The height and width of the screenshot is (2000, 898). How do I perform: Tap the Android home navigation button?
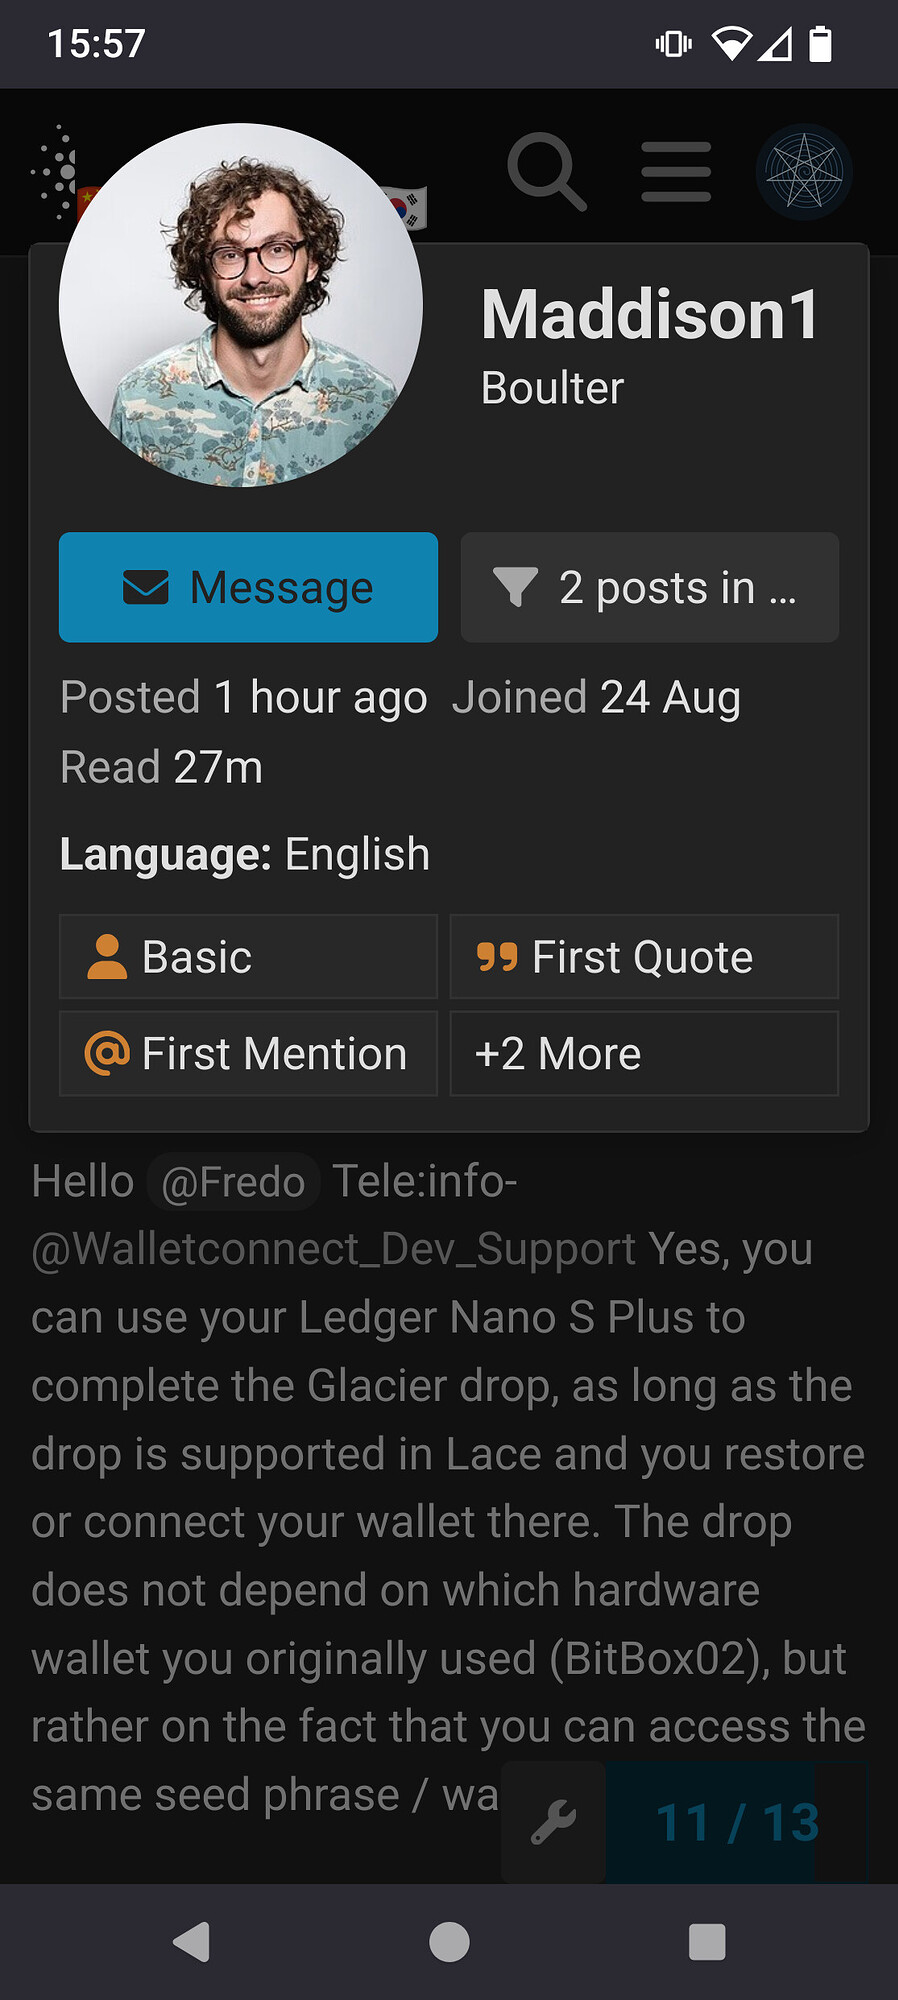tap(449, 1943)
